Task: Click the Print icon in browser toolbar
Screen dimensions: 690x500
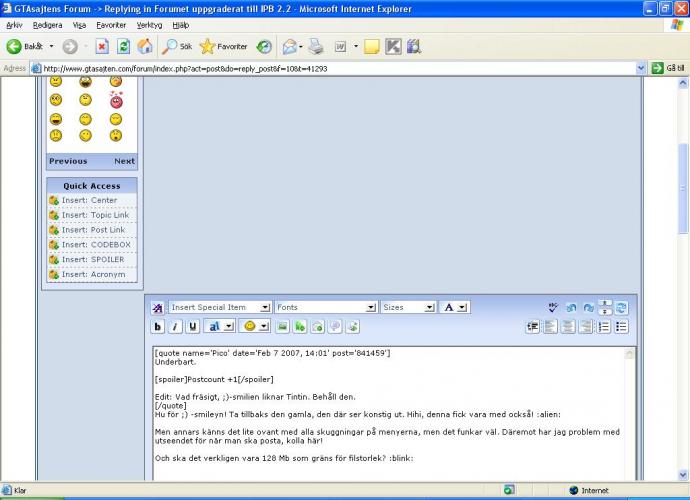Action: coord(316,46)
